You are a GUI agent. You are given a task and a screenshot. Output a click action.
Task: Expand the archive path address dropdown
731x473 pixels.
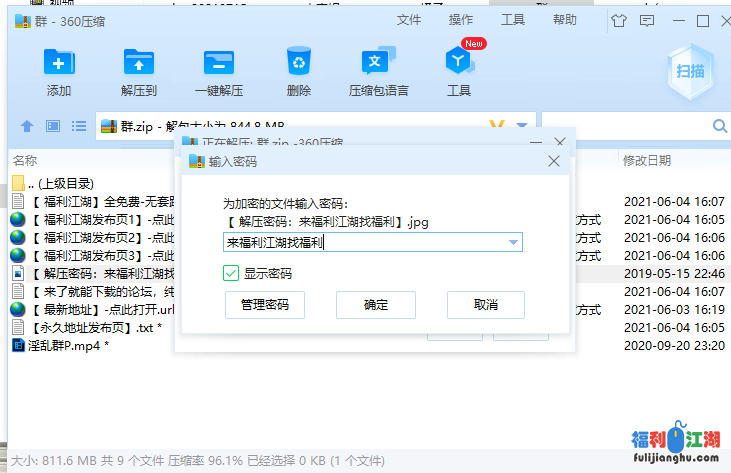click(x=521, y=126)
